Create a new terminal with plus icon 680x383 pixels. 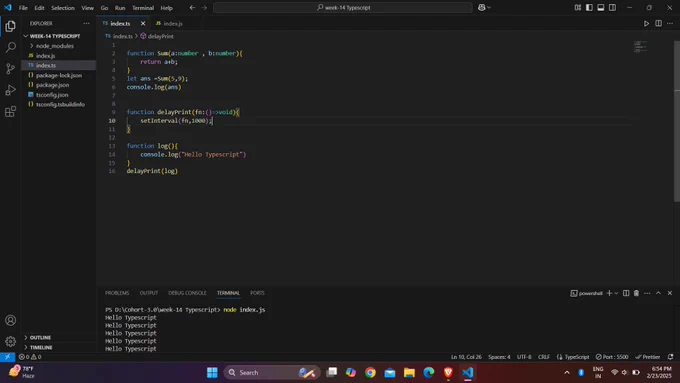coord(609,293)
